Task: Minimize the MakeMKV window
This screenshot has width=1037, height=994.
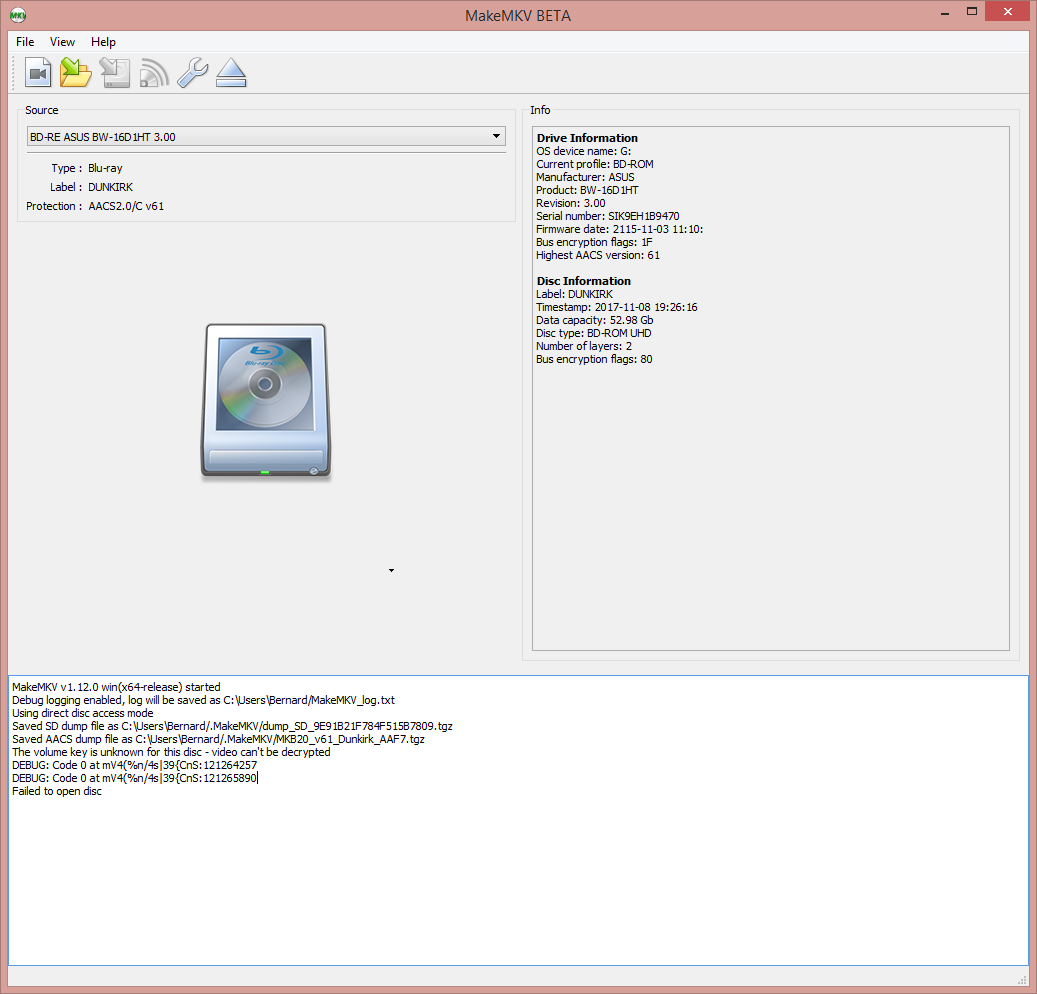Action: (945, 13)
